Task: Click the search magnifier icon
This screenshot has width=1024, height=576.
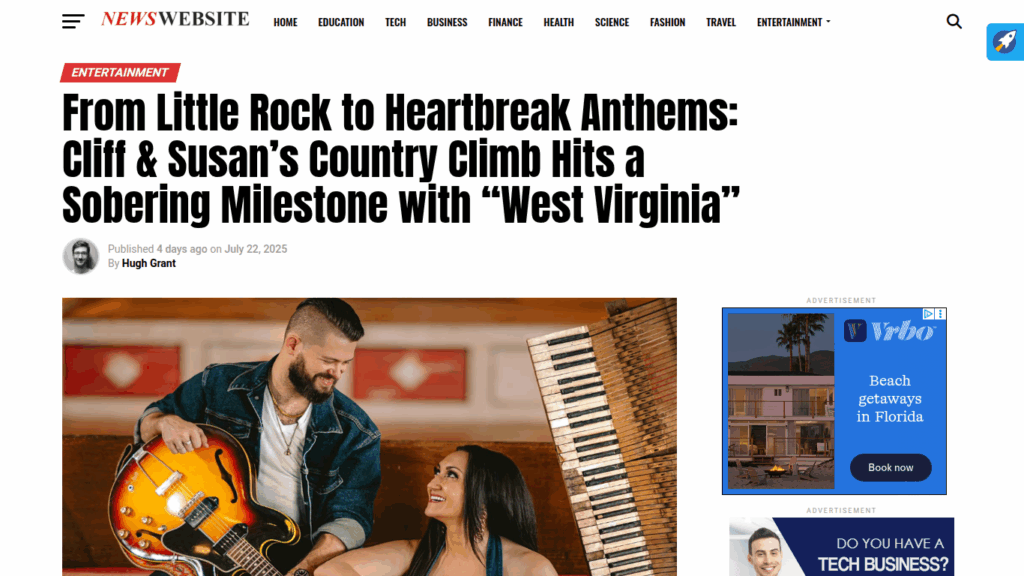Action: coord(953,22)
